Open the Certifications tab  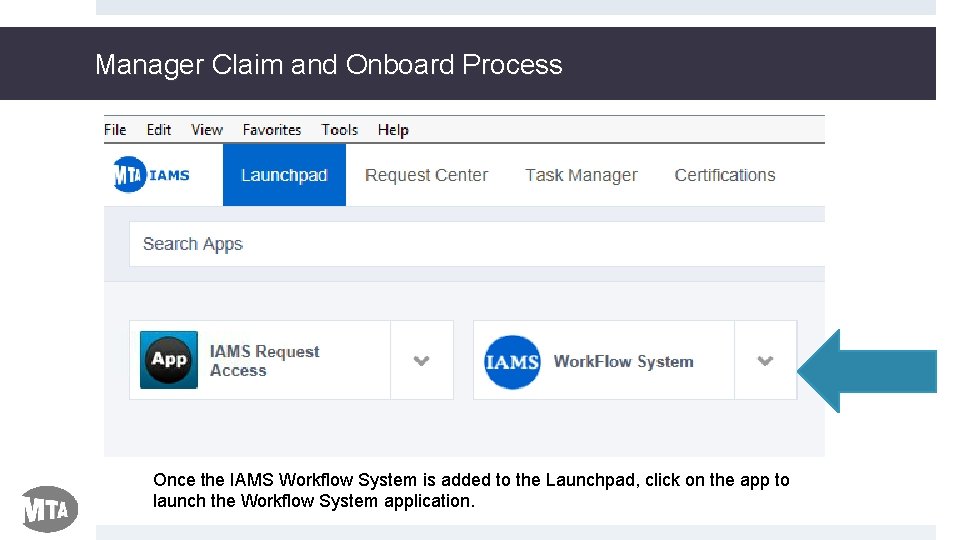pyautogui.click(x=725, y=175)
